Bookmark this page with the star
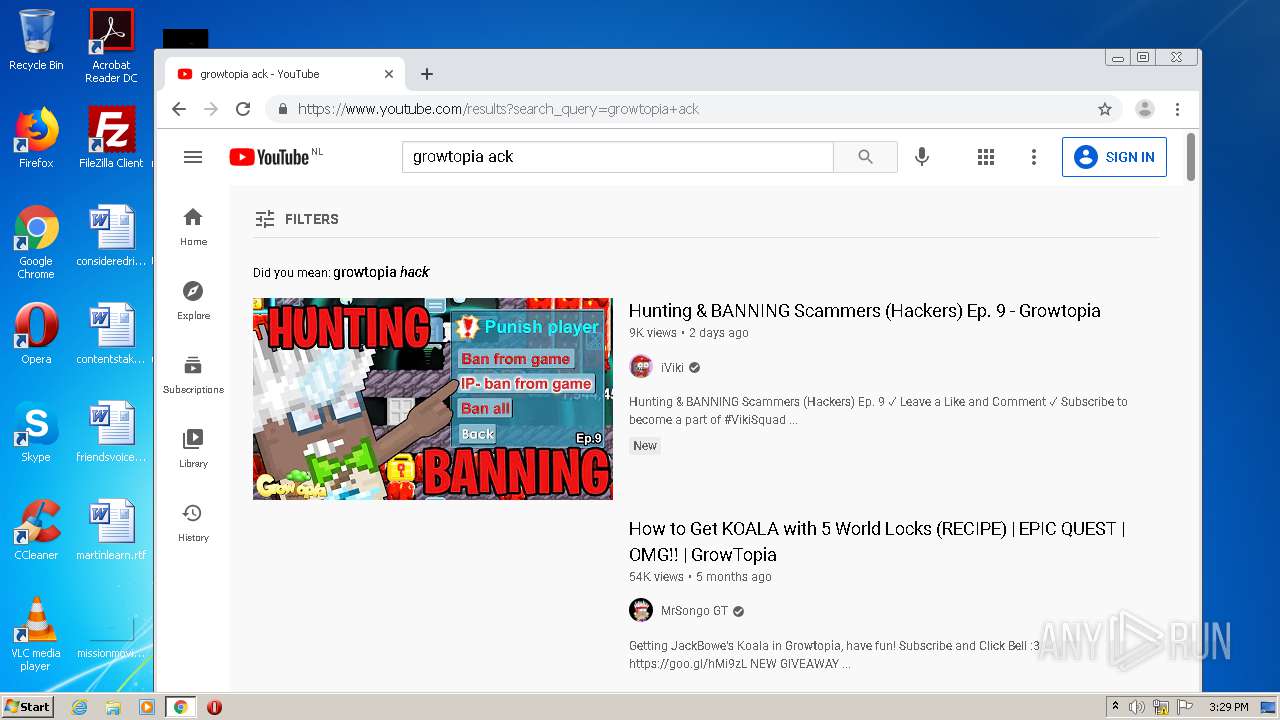This screenshot has height=720, width=1280. click(1105, 109)
